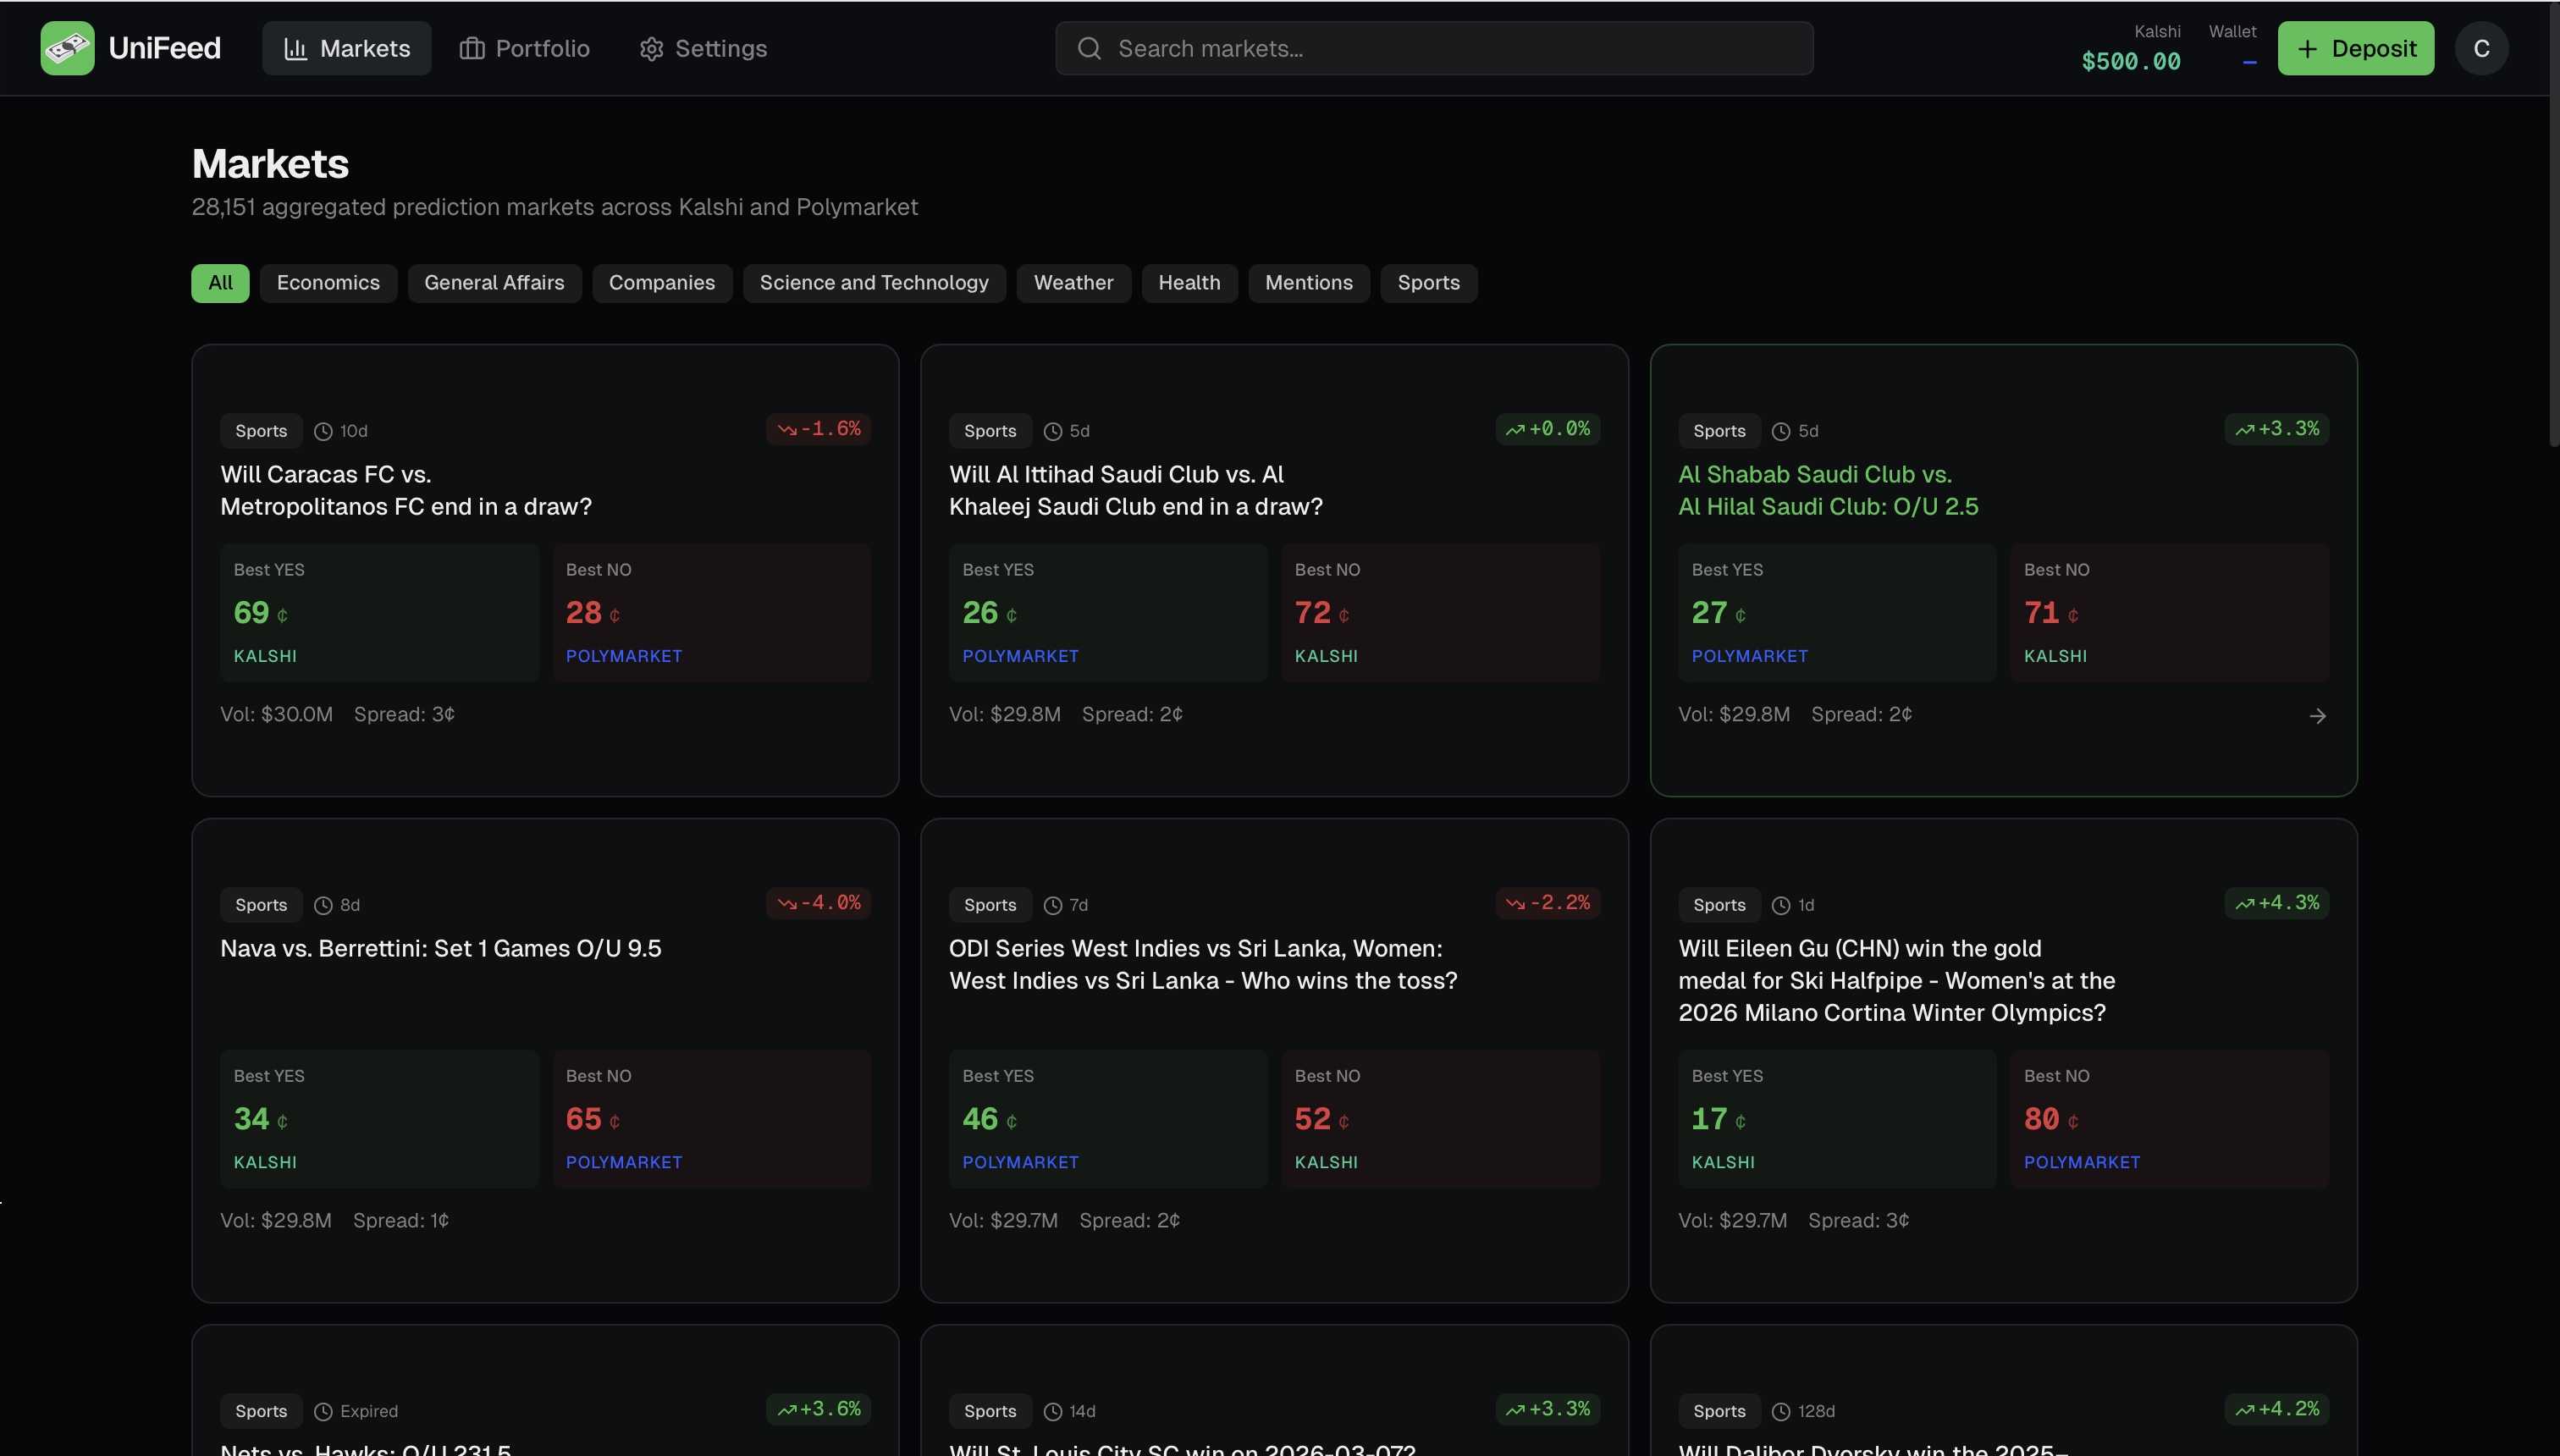Open the Portfolio tab
This screenshot has width=2560, height=1456.
click(524, 48)
